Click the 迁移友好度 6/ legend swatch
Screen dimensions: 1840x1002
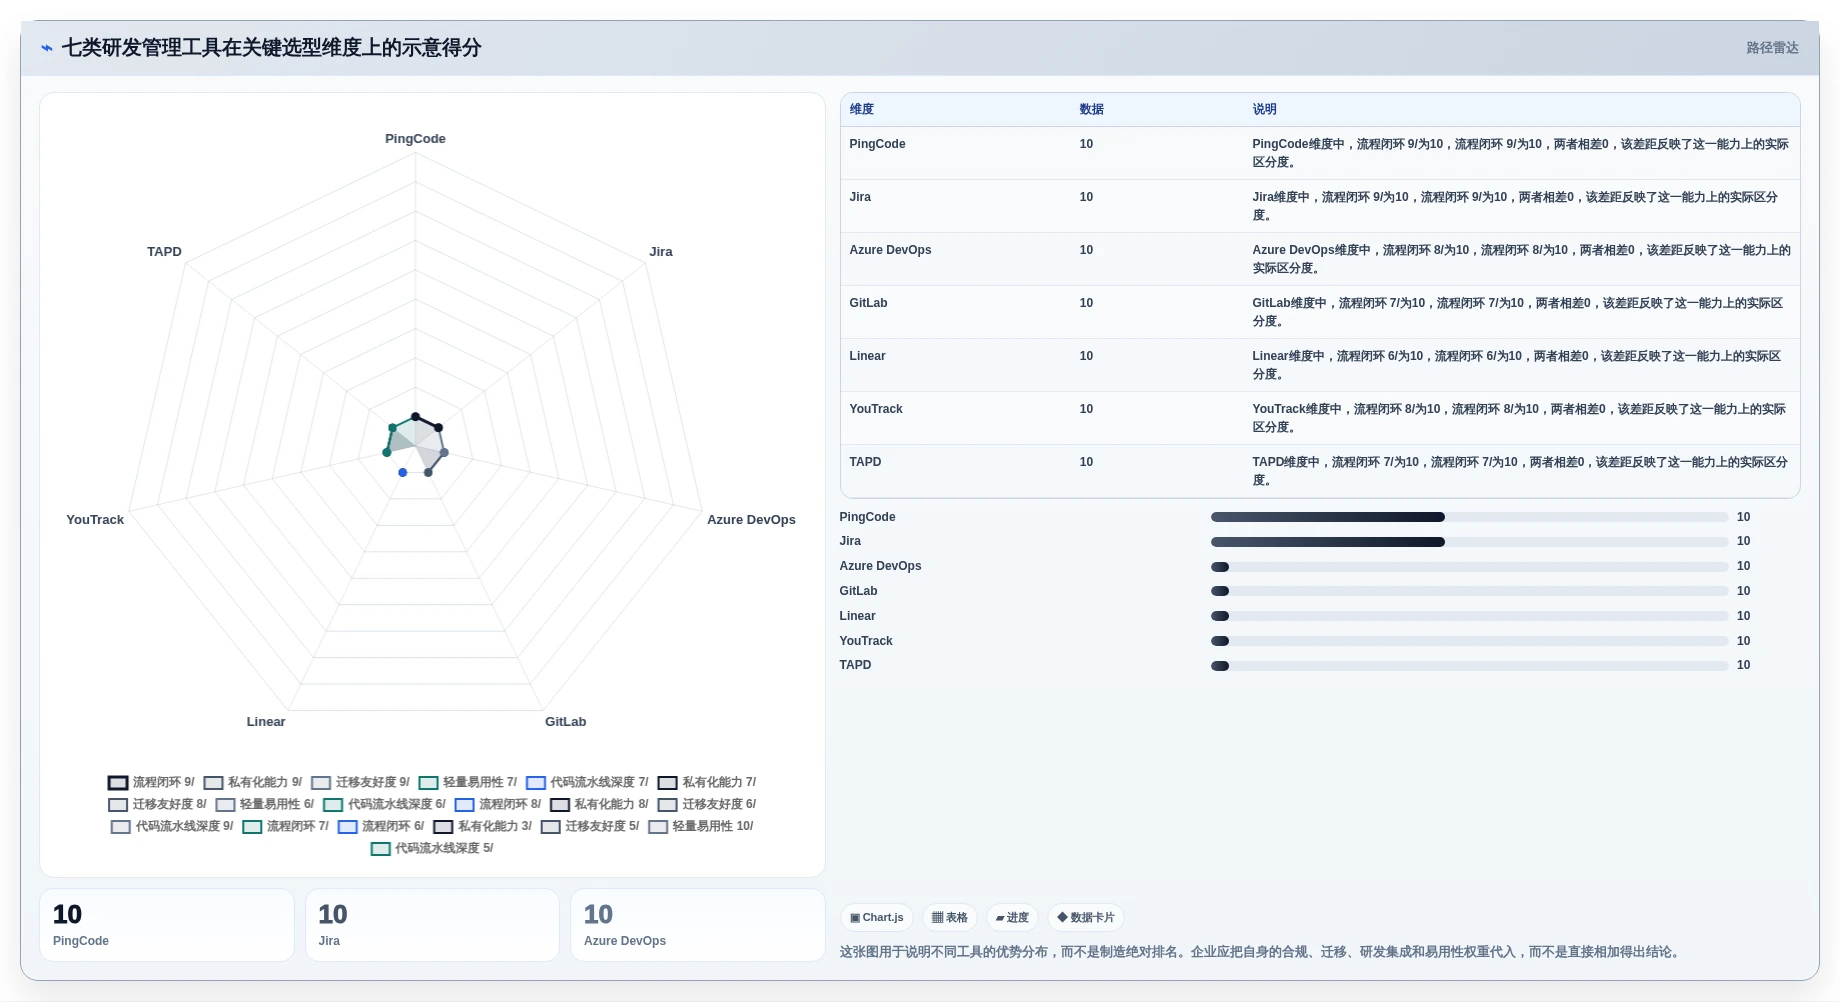click(x=667, y=804)
